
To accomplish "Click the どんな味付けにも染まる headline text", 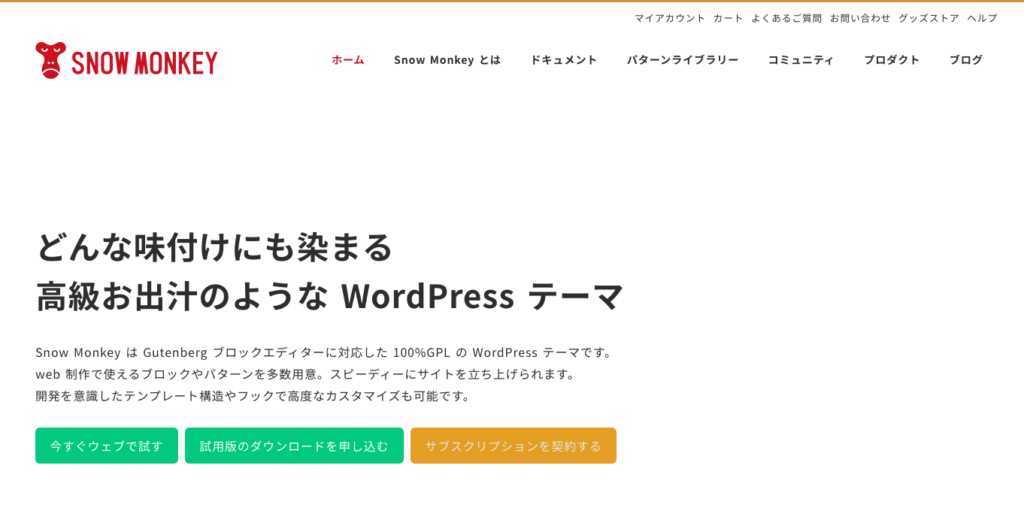I will click(x=214, y=246).
